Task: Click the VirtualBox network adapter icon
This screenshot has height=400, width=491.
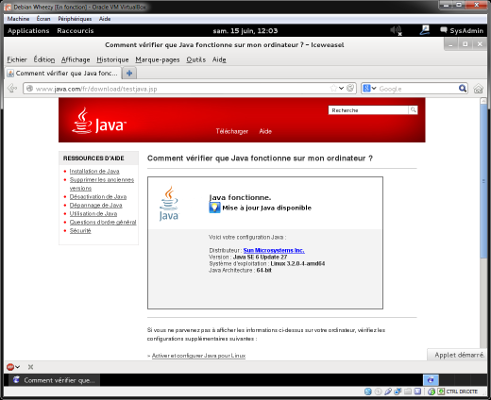Action: 398,391
